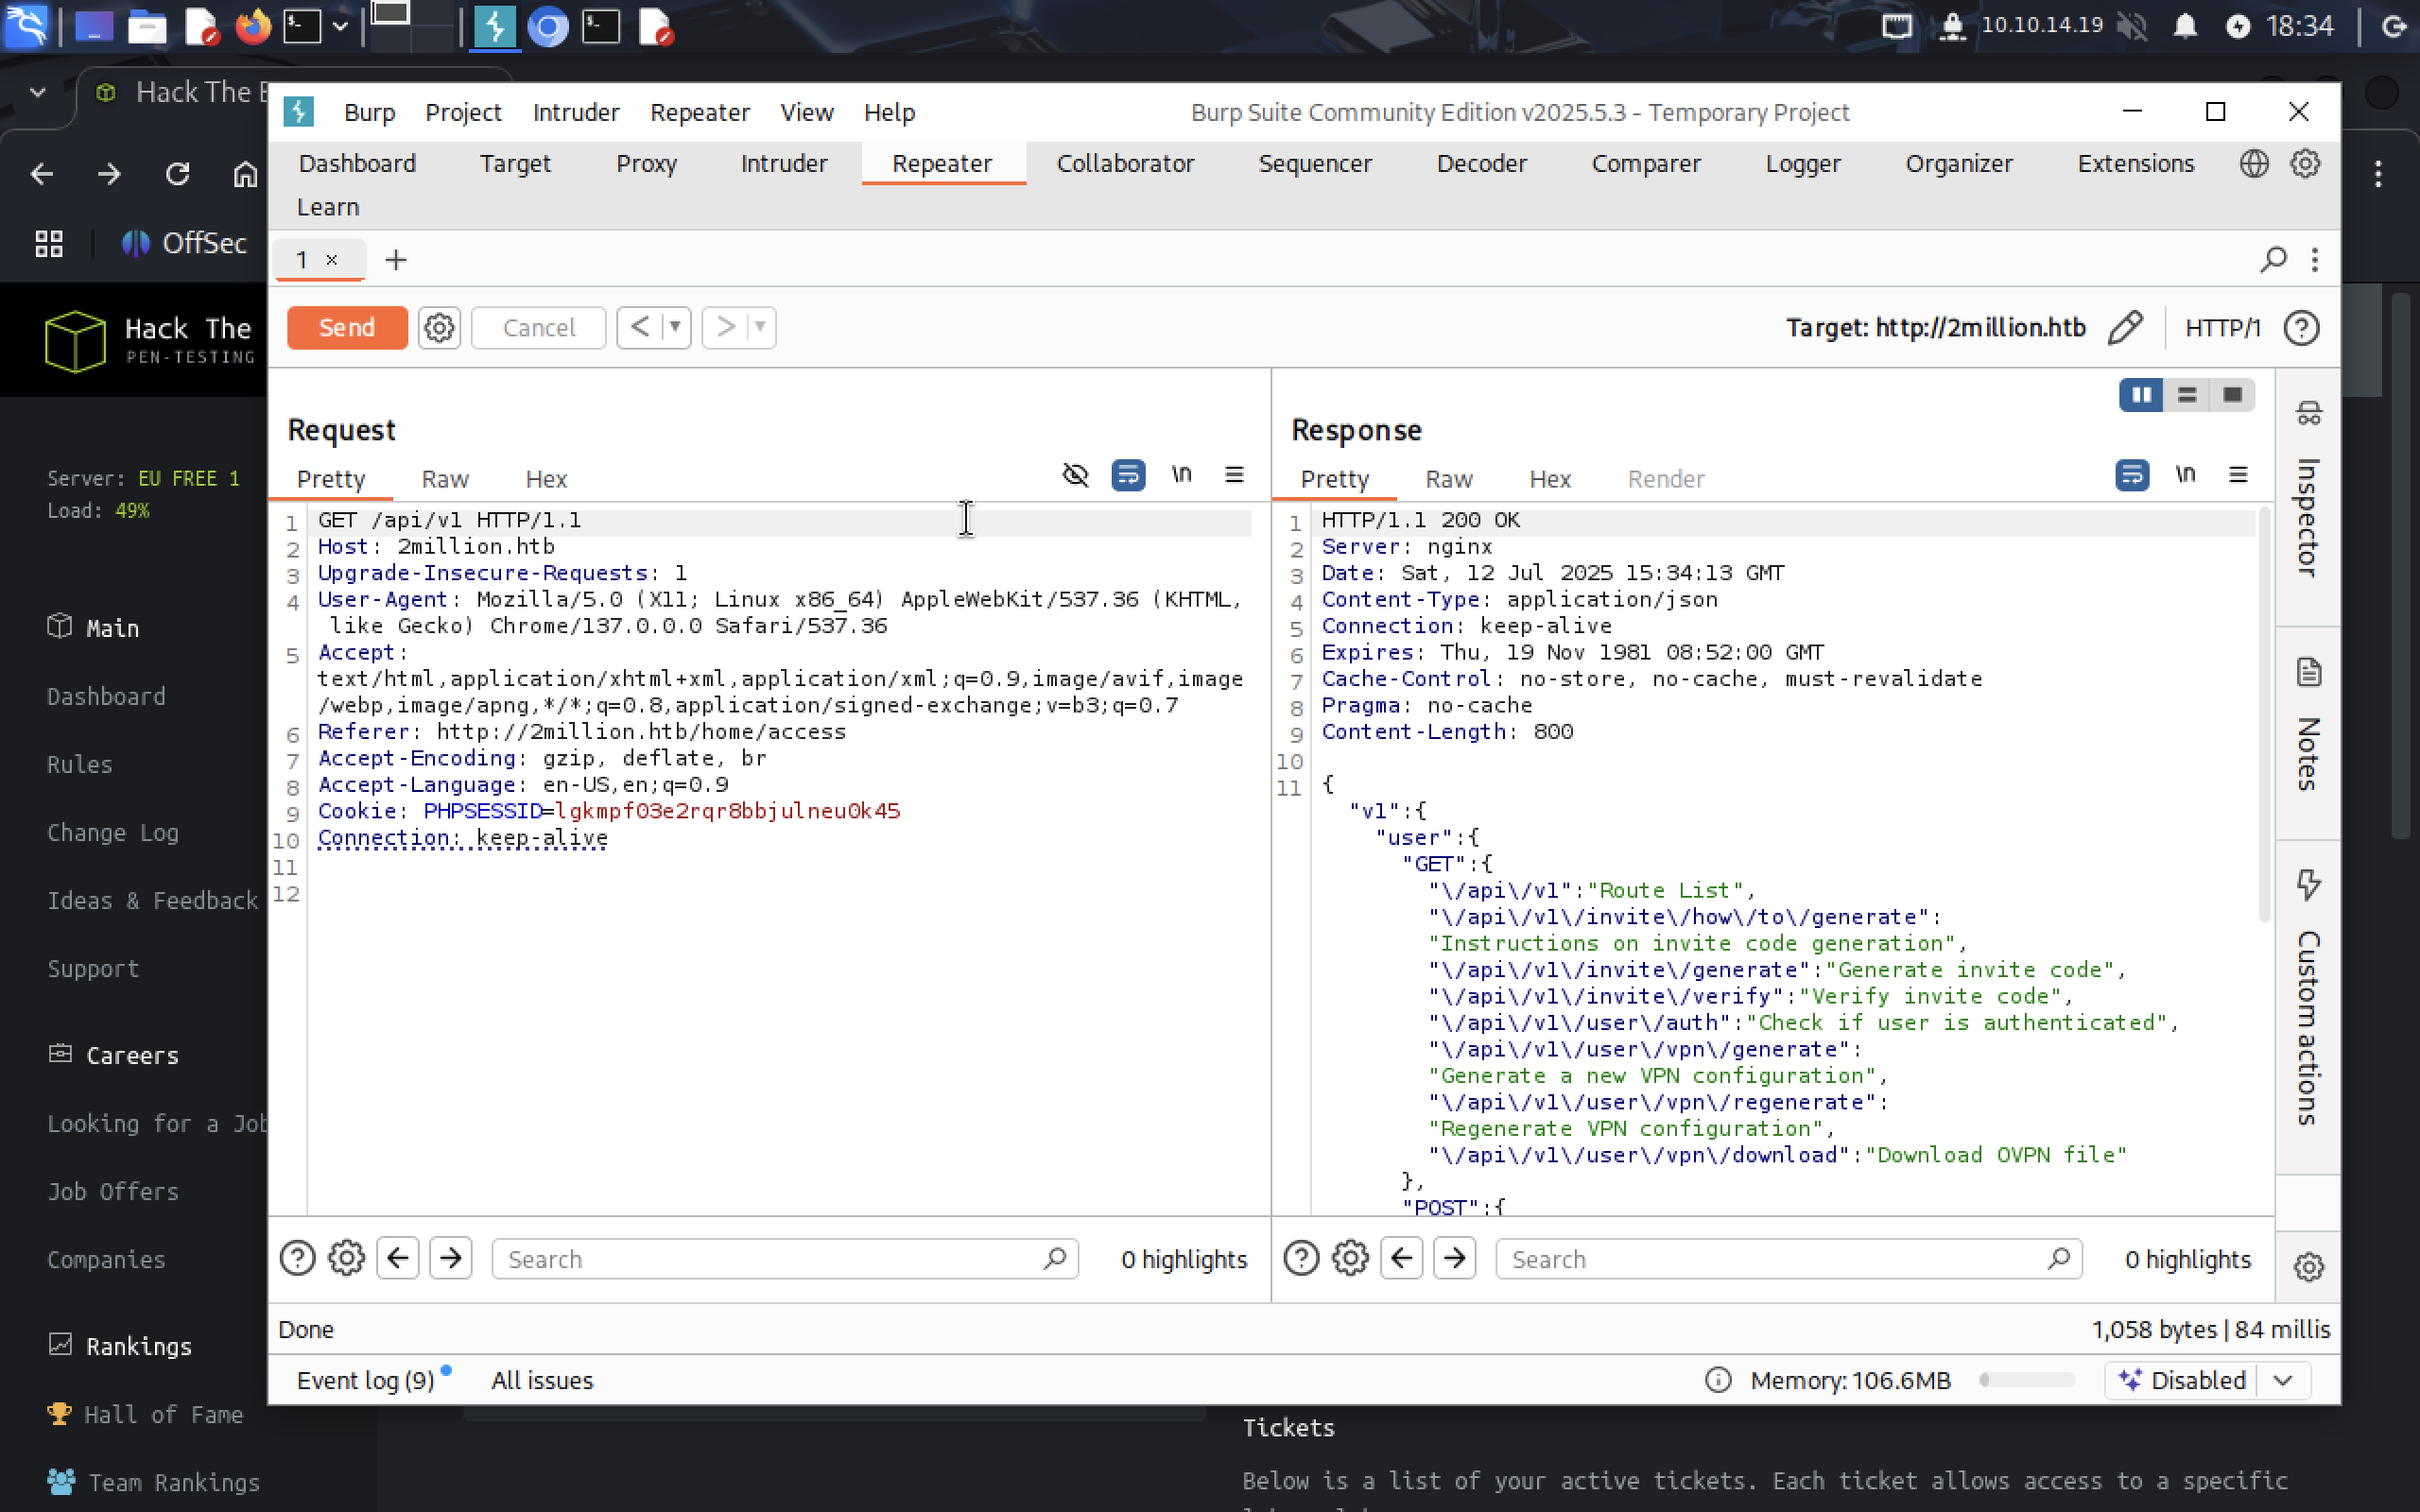Go back to previous request

point(641,327)
